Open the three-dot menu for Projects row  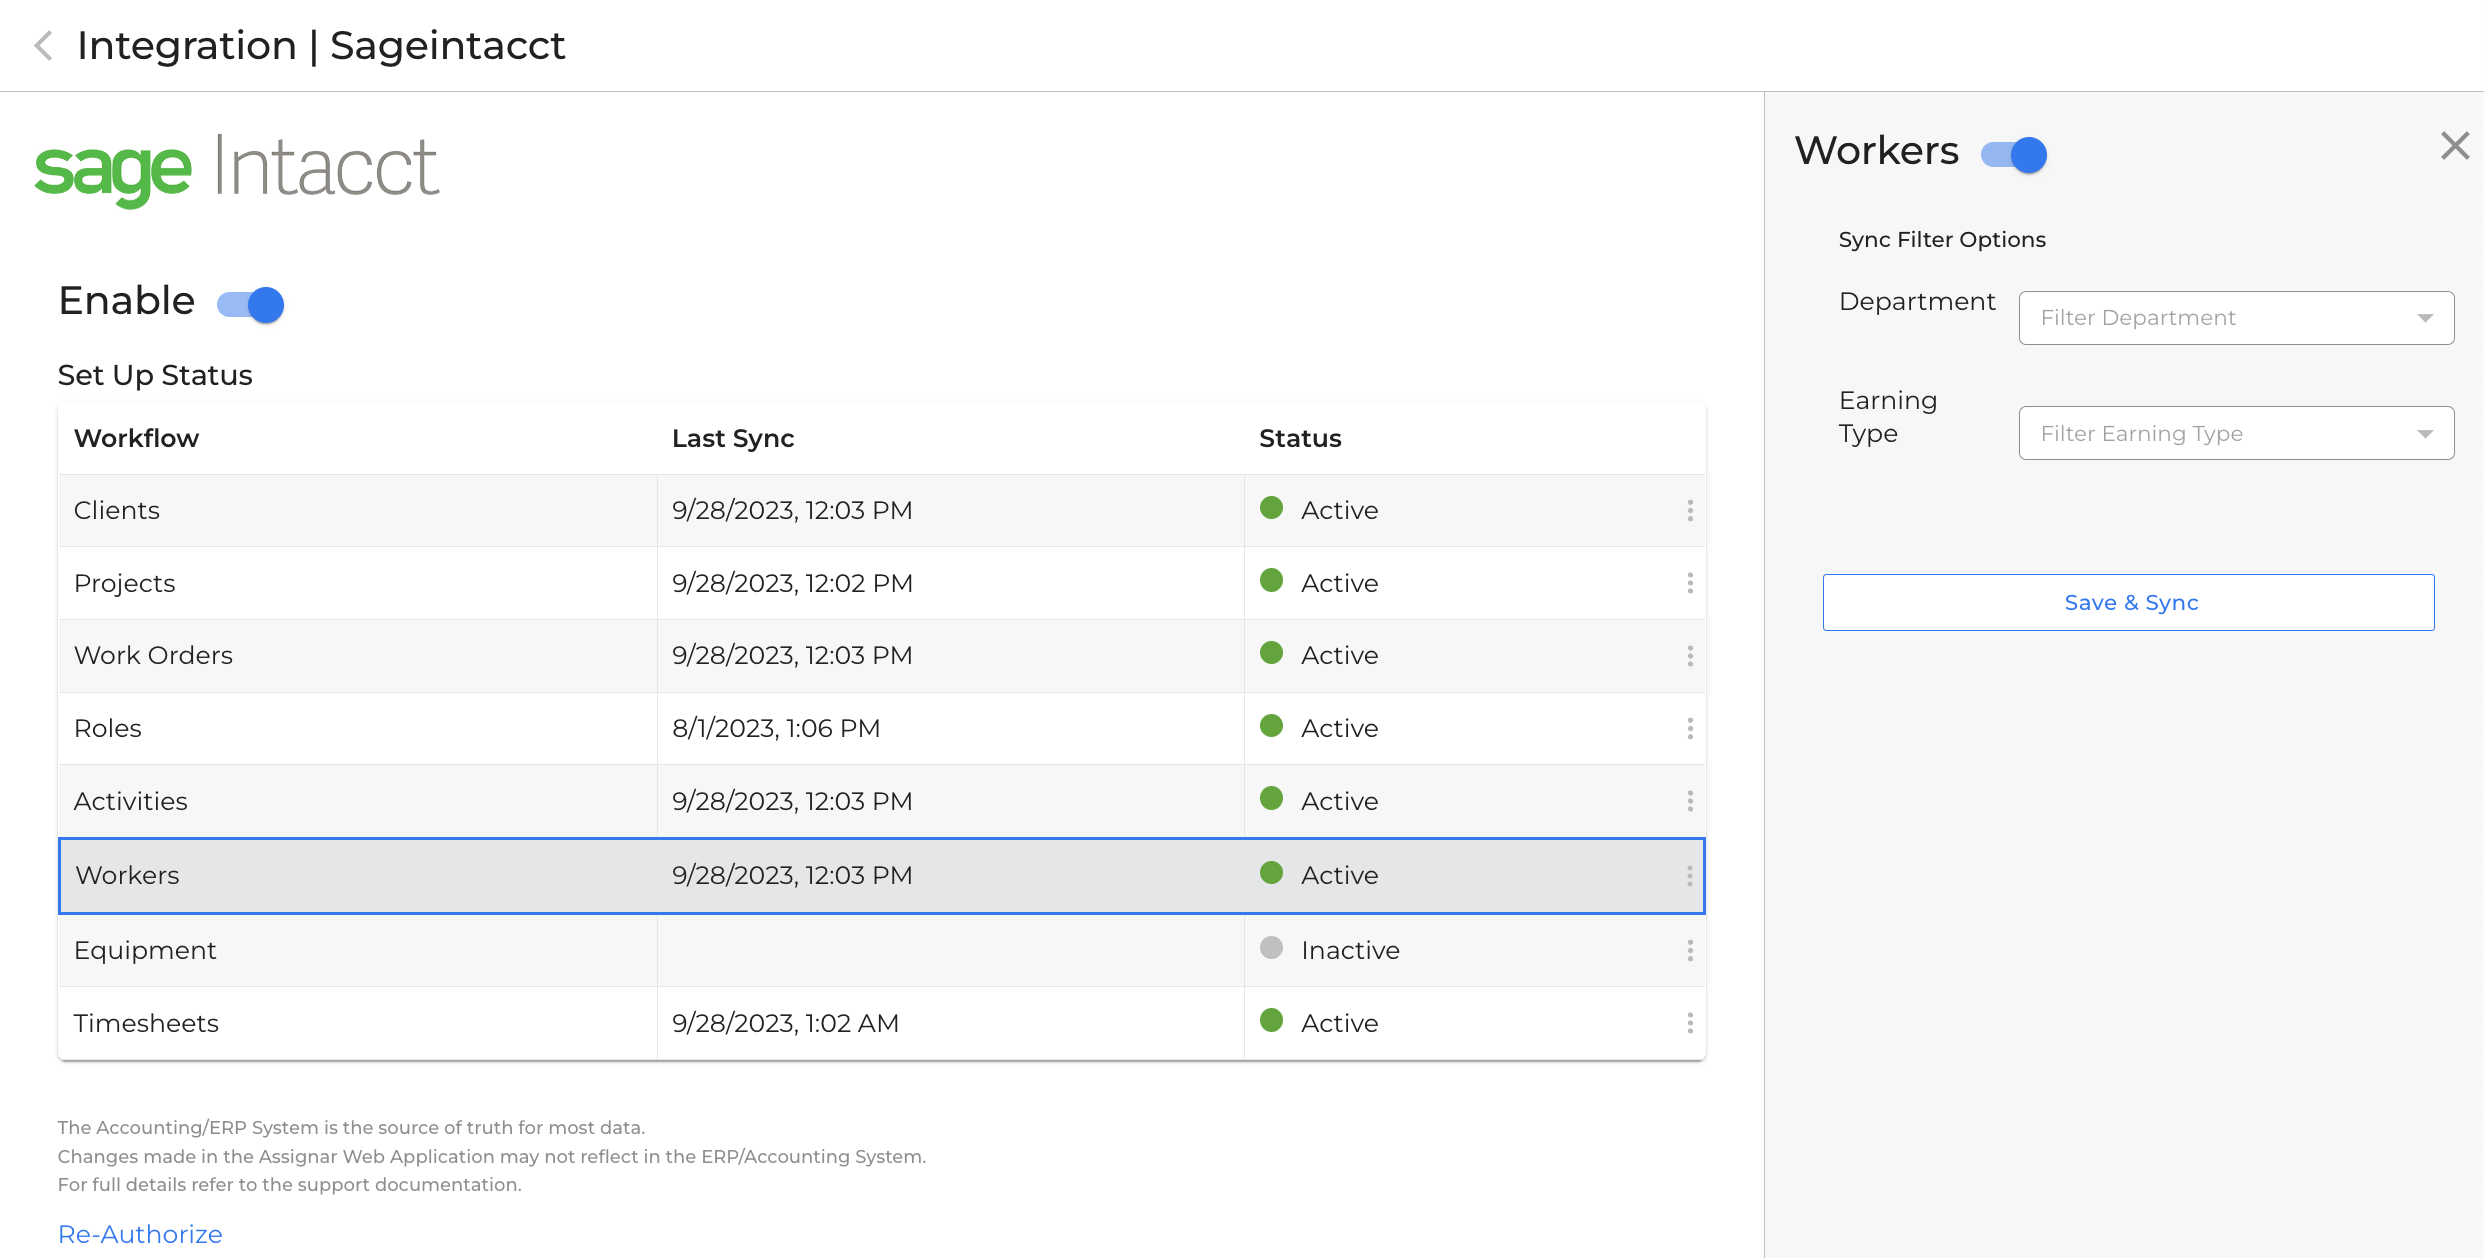1690,583
